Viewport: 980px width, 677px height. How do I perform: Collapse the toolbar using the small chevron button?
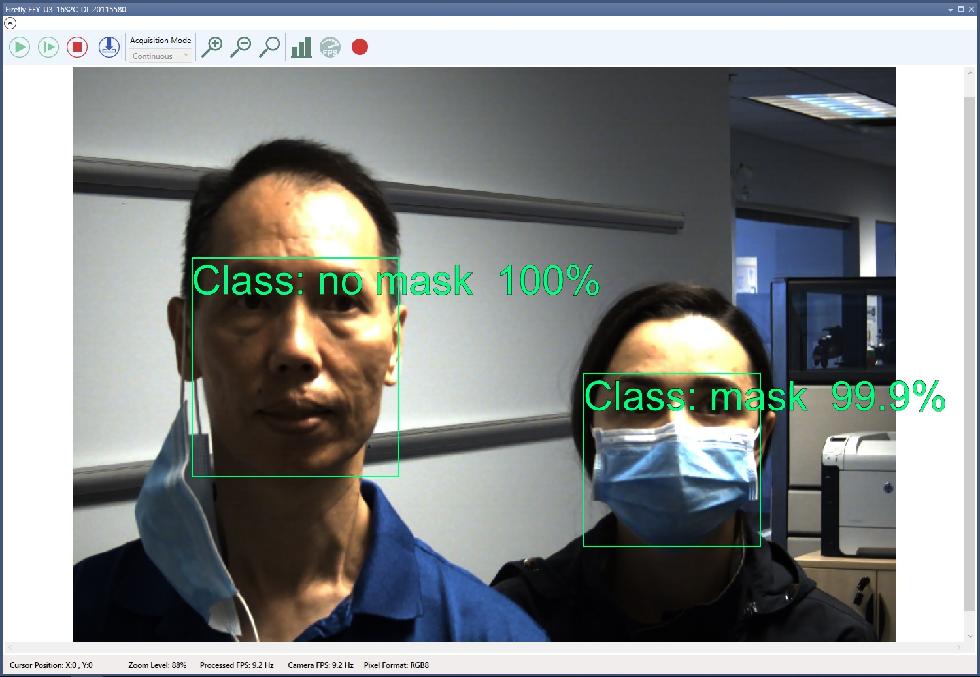10,22
